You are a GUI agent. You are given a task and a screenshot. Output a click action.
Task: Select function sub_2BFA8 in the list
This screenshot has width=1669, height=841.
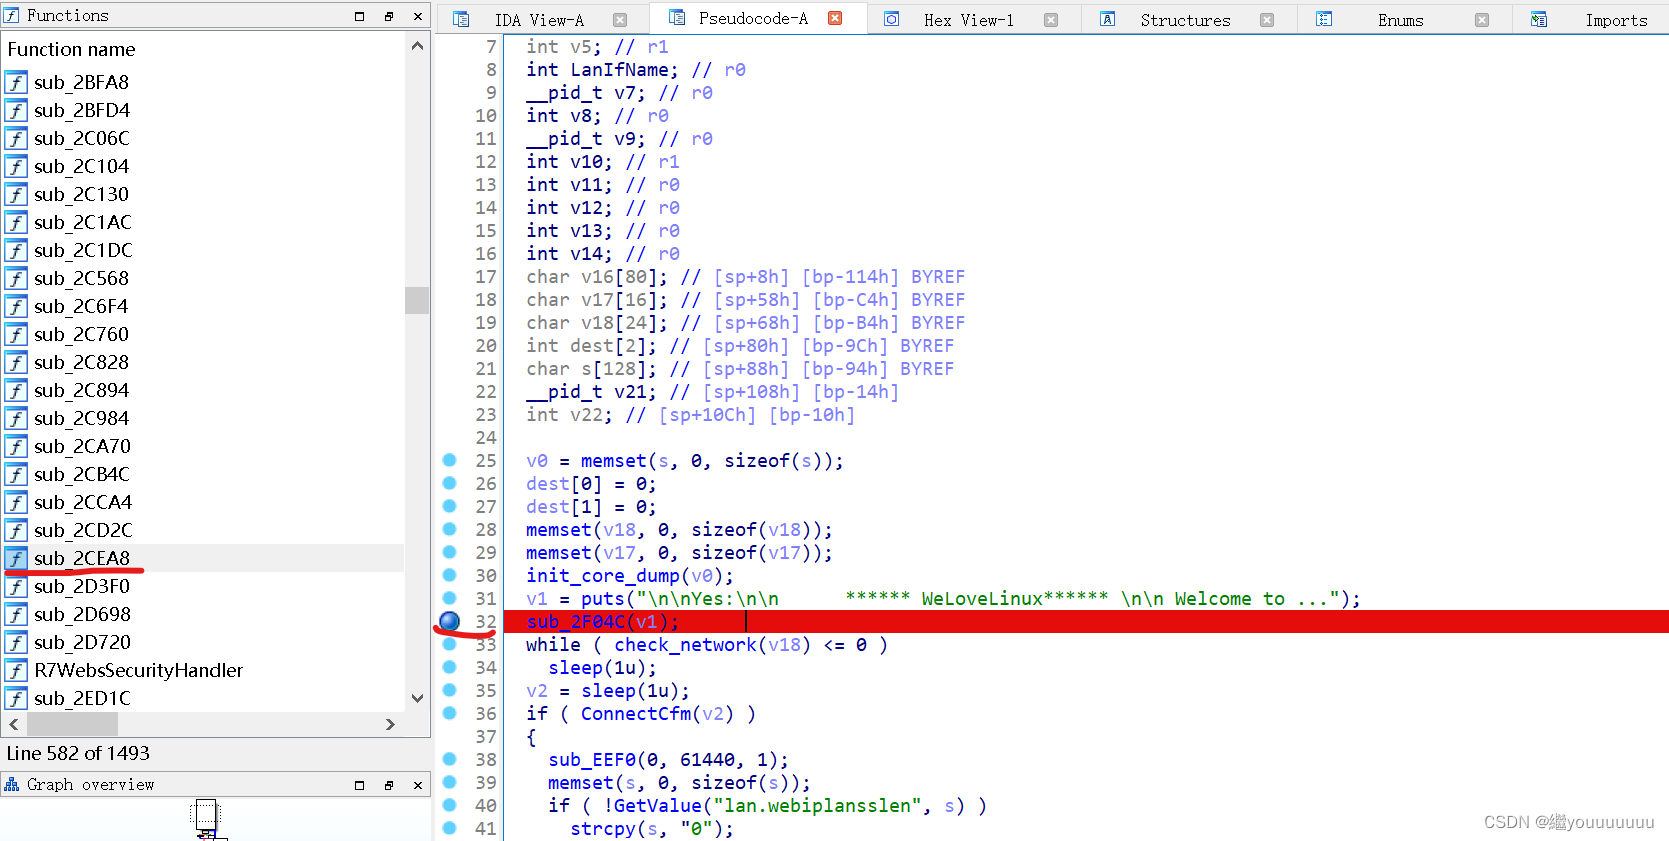pos(81,82)
